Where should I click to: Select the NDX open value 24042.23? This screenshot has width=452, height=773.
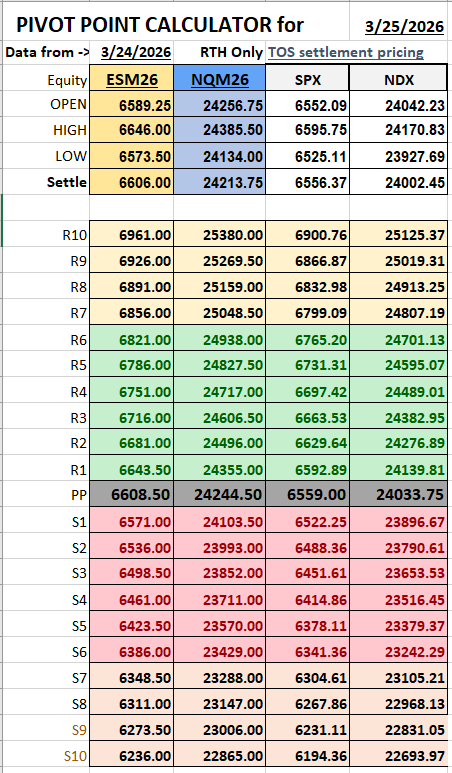[x=399, y=105]
